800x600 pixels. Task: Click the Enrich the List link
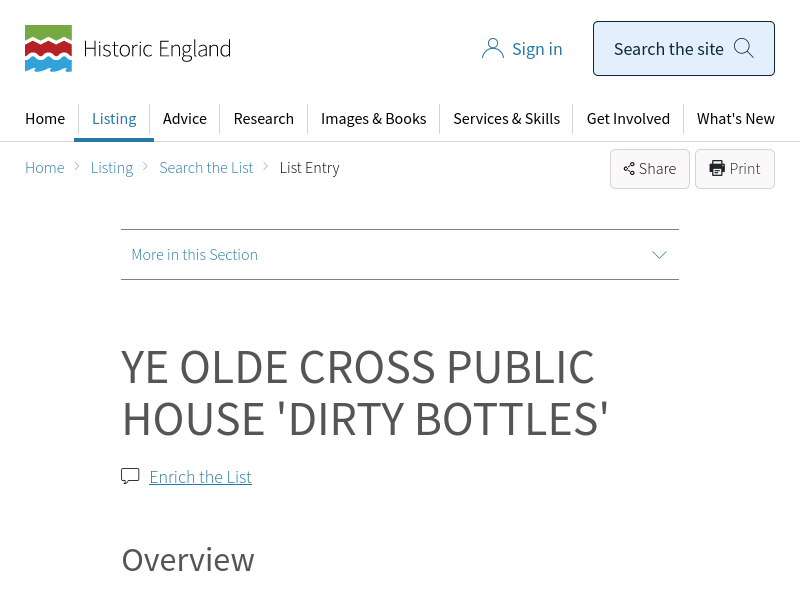pos(200,477)
